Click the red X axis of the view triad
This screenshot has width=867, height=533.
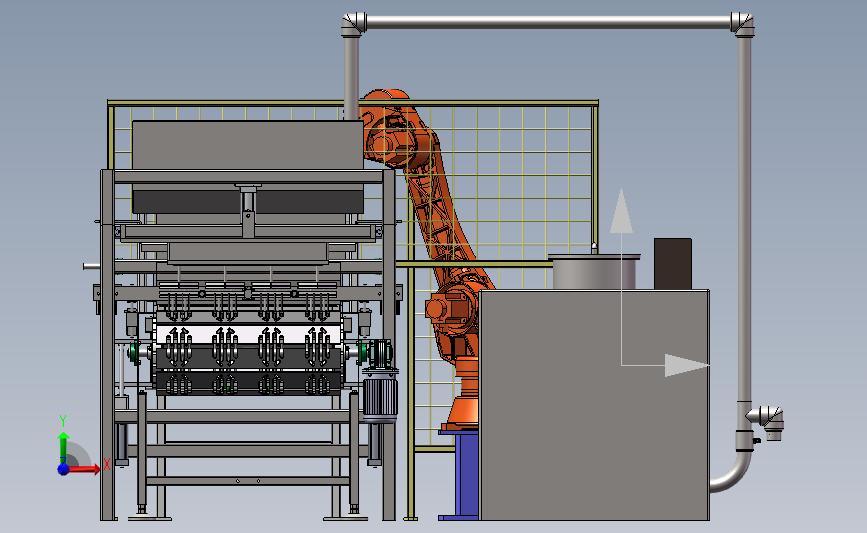coord(84,469)
